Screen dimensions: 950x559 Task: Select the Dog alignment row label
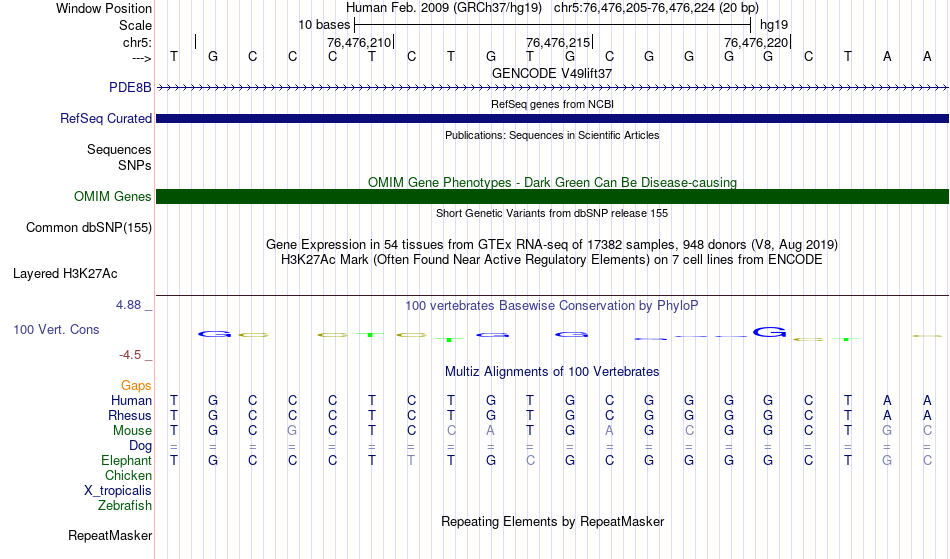pyautogui.click(x=141, y=446)
